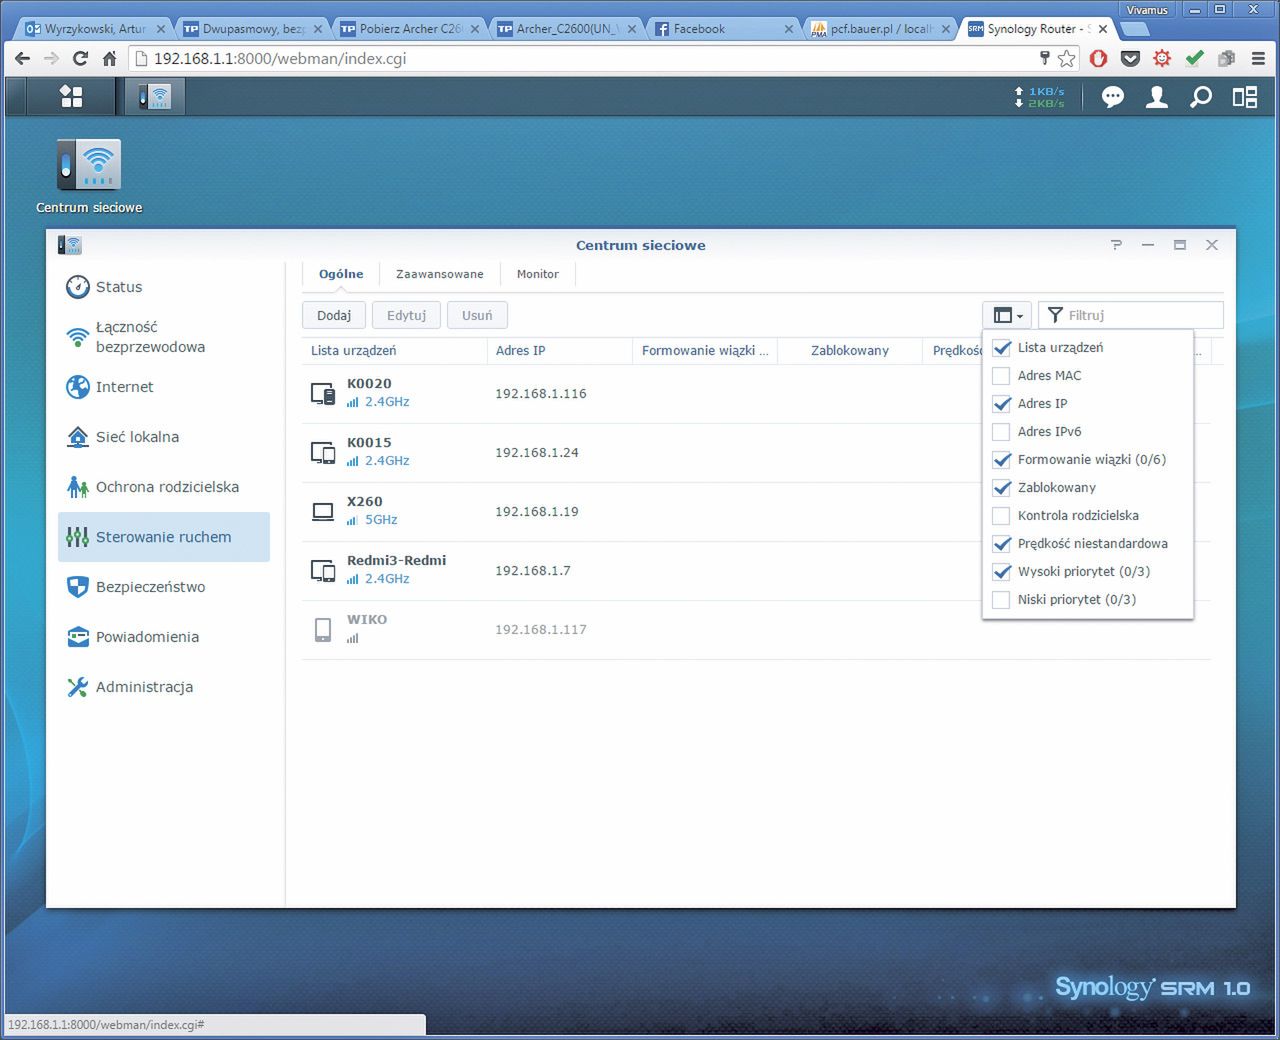Open Administracja section
Viewport: 1280px width, 1040px height.
click(164, 687)
